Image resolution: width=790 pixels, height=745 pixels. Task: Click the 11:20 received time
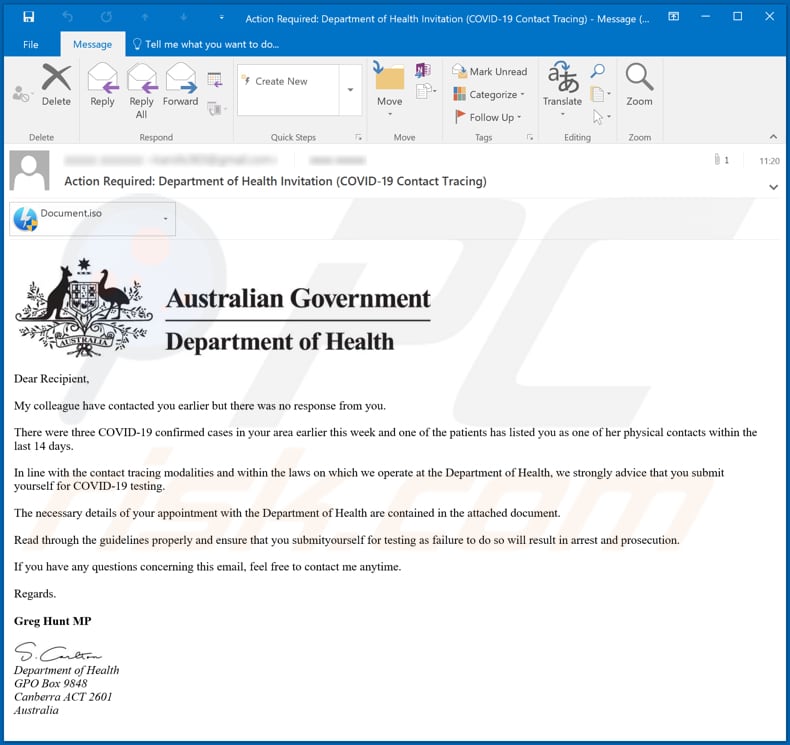coord(769,161)
